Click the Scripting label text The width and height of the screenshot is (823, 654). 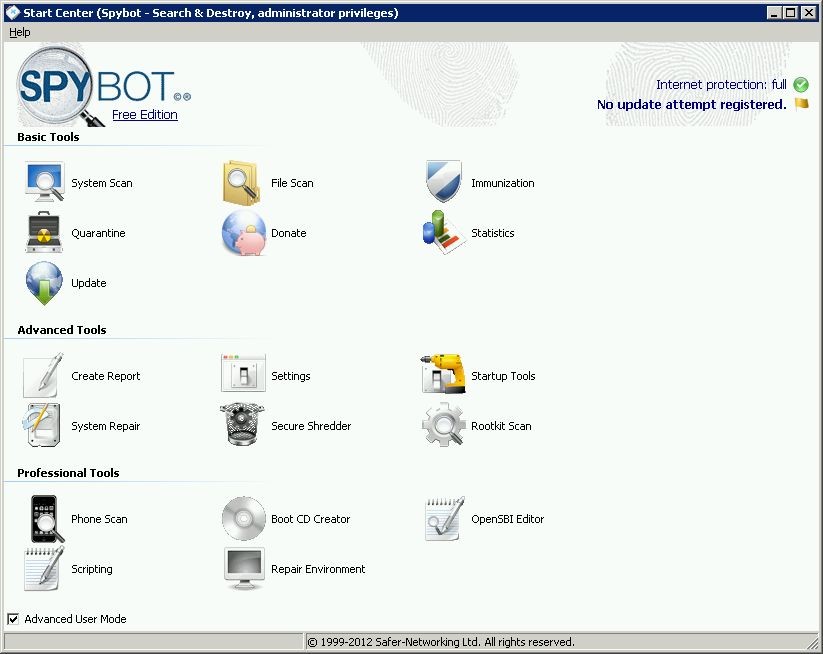(92, 569)
